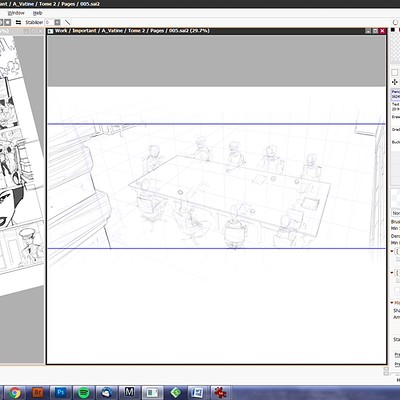Click the transparent color checkbox square
Viewport: 400px width, 400px height.
(x=395, y=72)
